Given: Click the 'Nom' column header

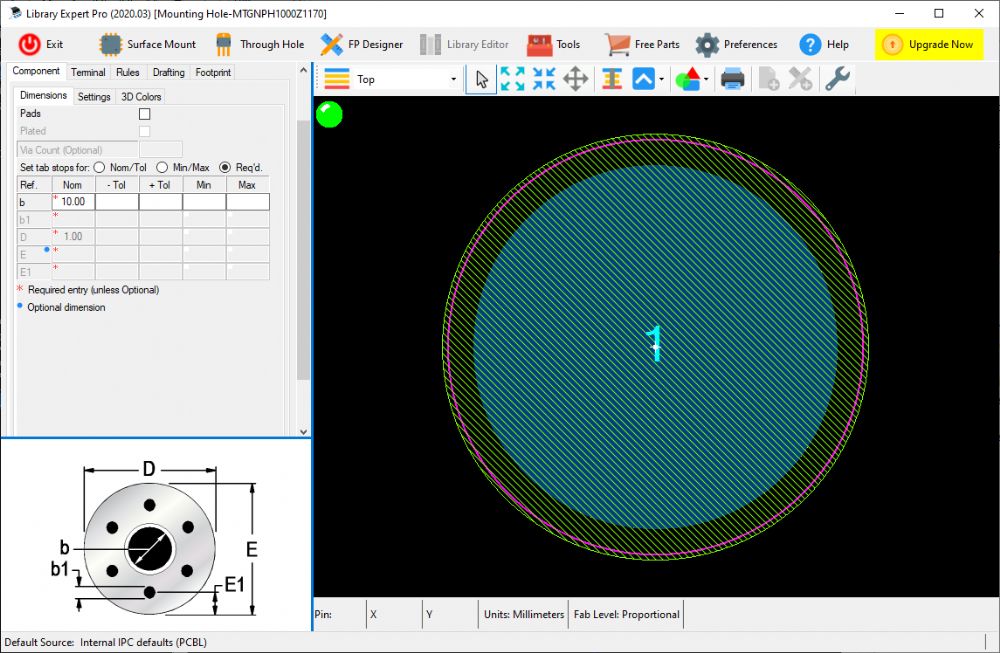Looking at the screenshot, I should [x=73, y=185].
